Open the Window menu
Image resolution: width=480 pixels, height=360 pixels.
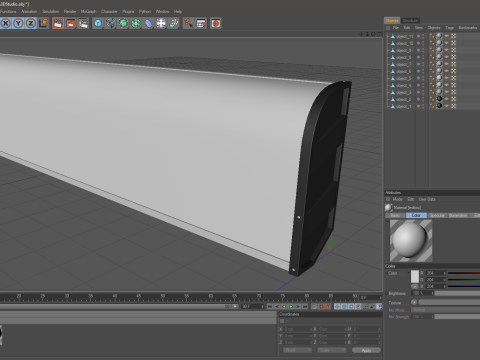pyautogui.click(x=162, y=11)
